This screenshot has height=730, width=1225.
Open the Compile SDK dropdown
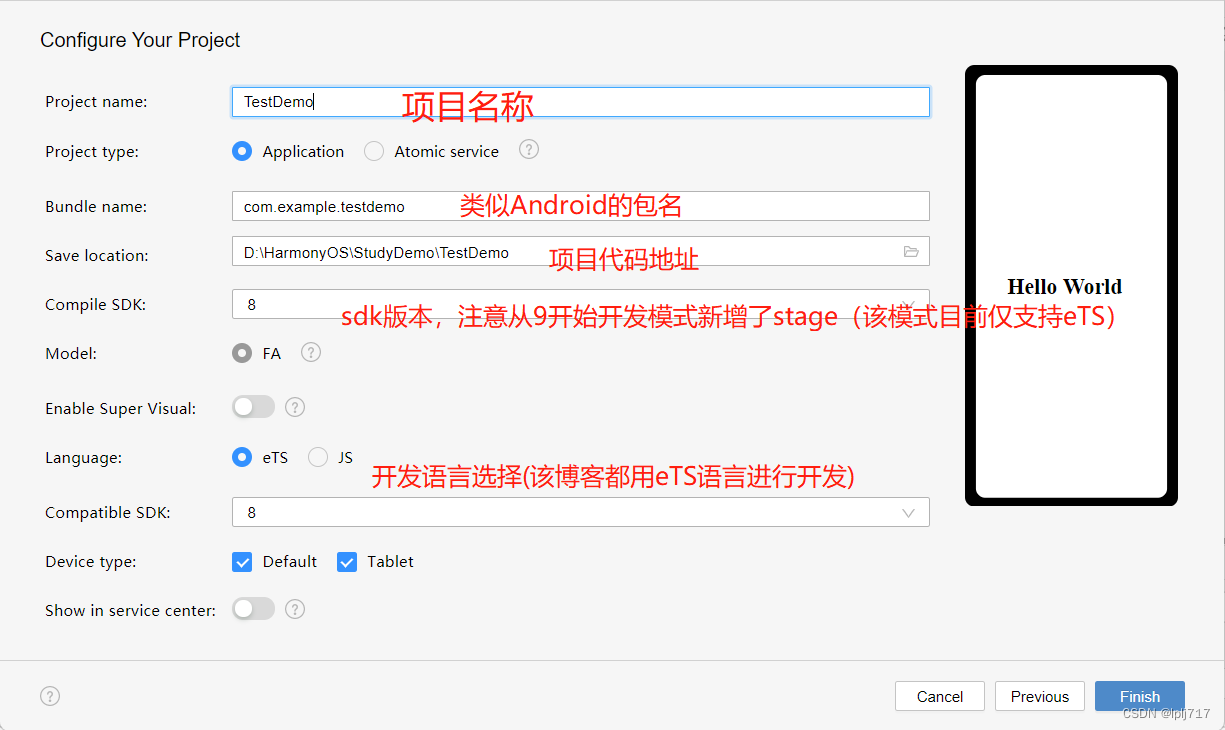(580, 304)
